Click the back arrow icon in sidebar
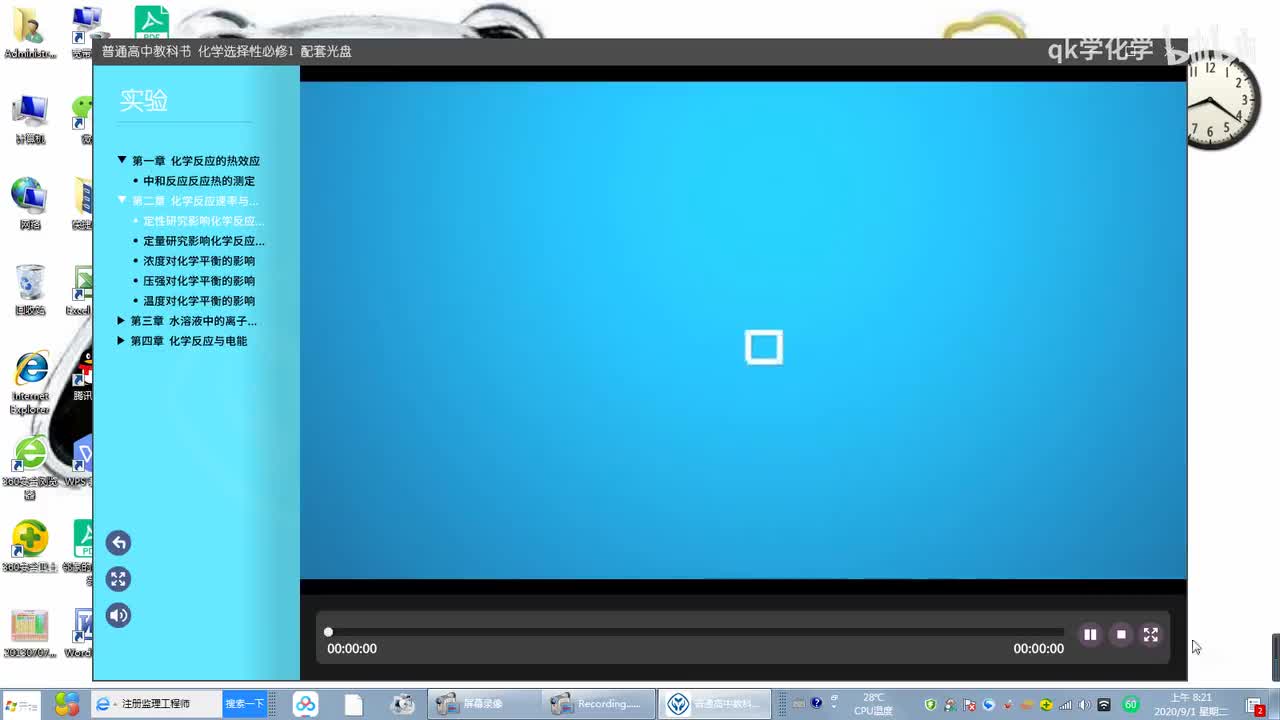This screenshot has height=720, width=1280. [x=119, y=543]
